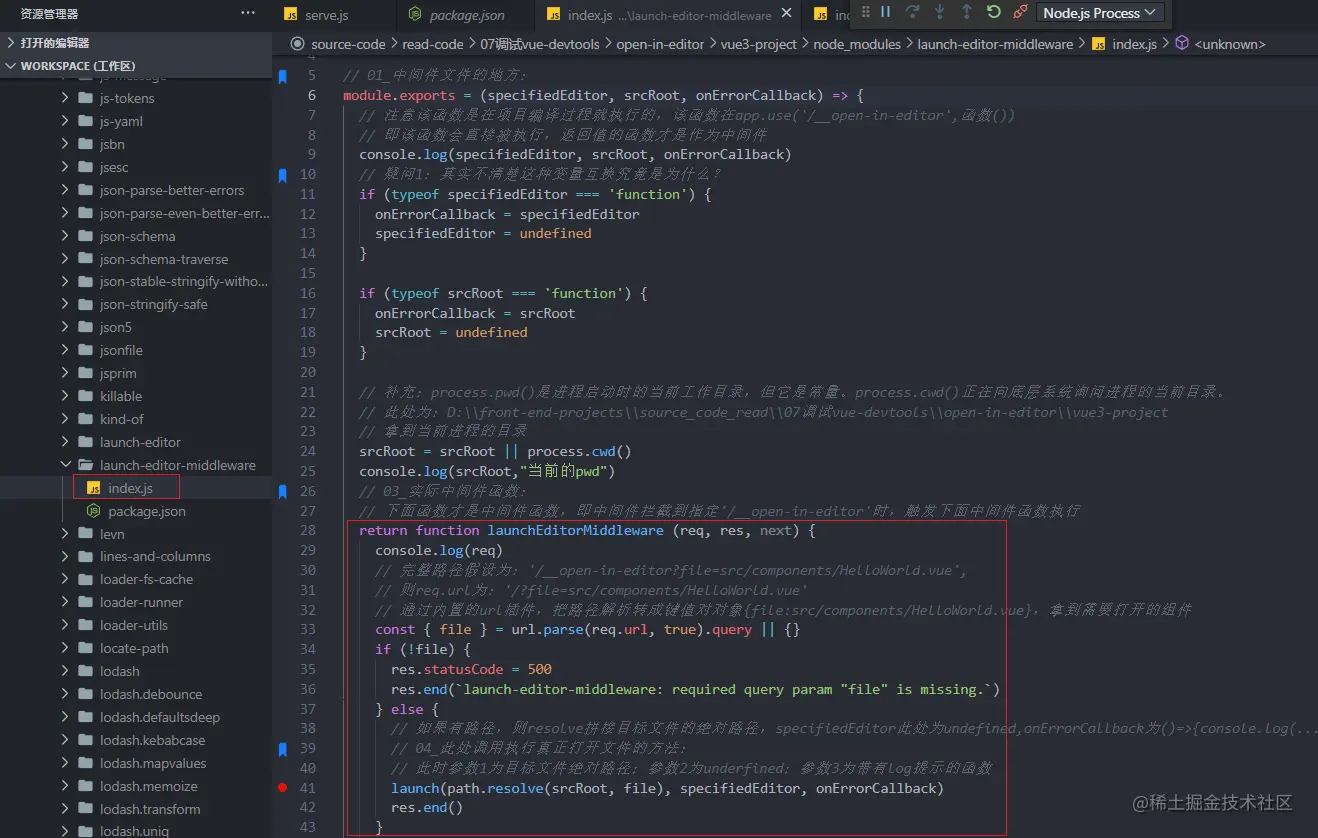This screenshot has height=838, width=1318.
Task: Click the unknown symbol breadcrumb label
Action: click(x=1229, y=44)
